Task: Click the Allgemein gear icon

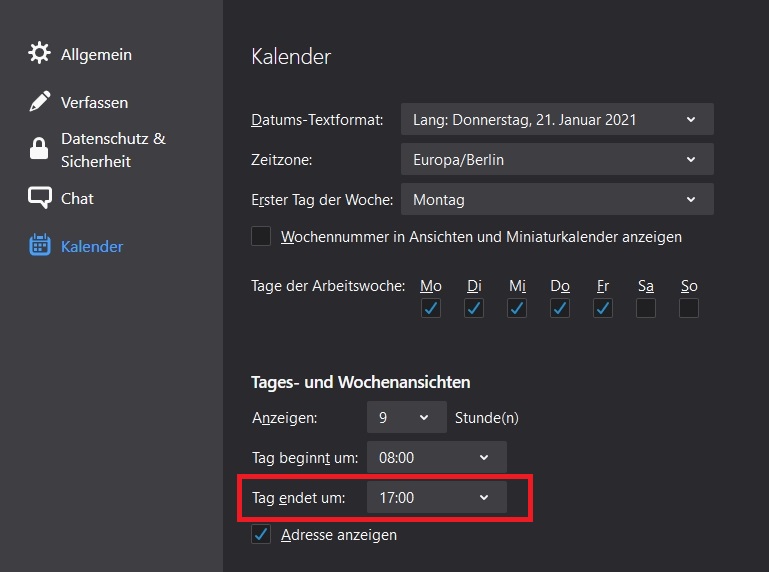Action: point(39,54)
